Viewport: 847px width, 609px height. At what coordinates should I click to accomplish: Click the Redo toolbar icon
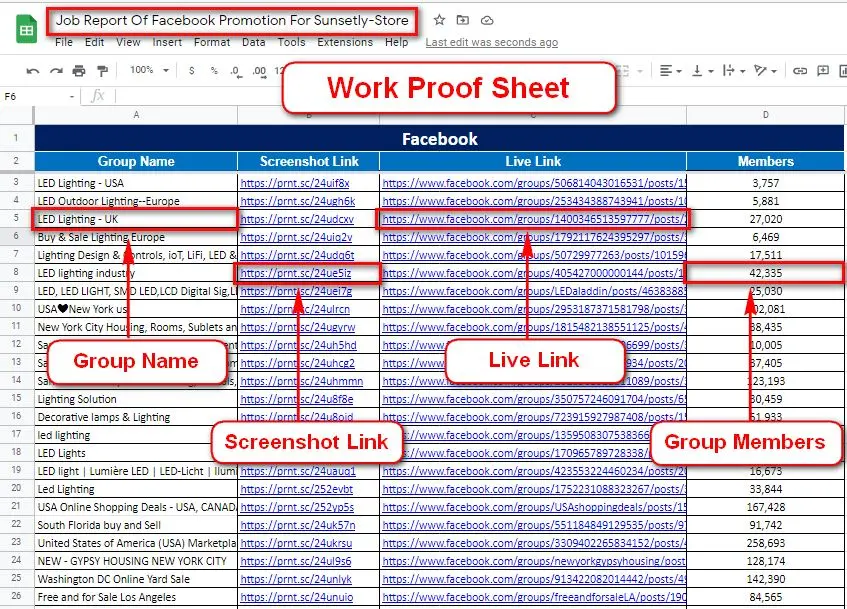click(56, 71)
